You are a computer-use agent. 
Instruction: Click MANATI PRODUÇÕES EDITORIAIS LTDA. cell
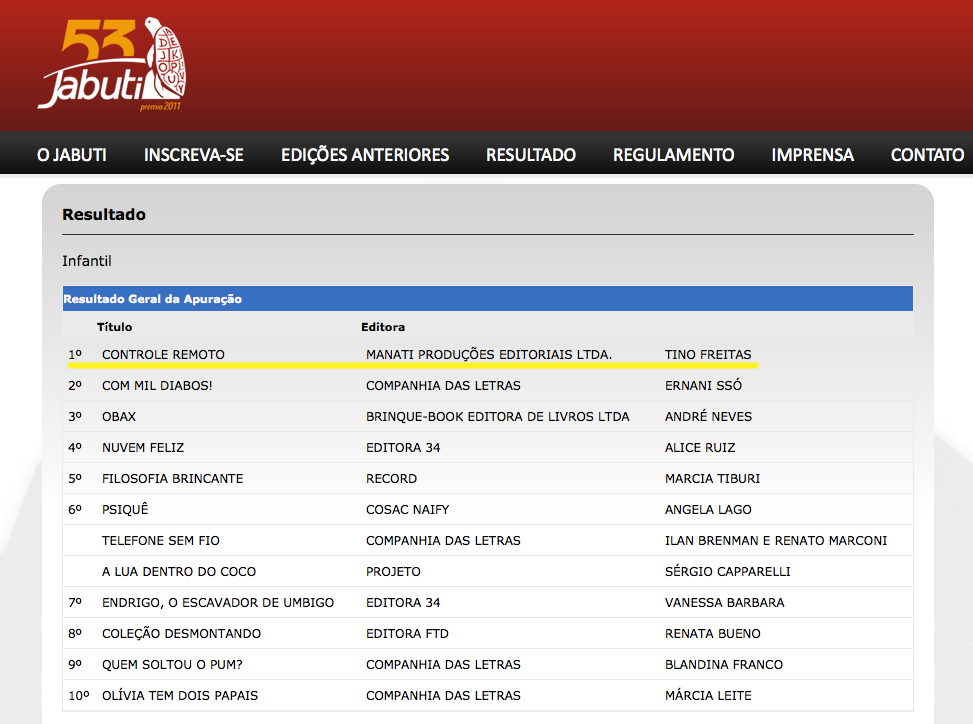pyautogui.click(x=489, y=354)
